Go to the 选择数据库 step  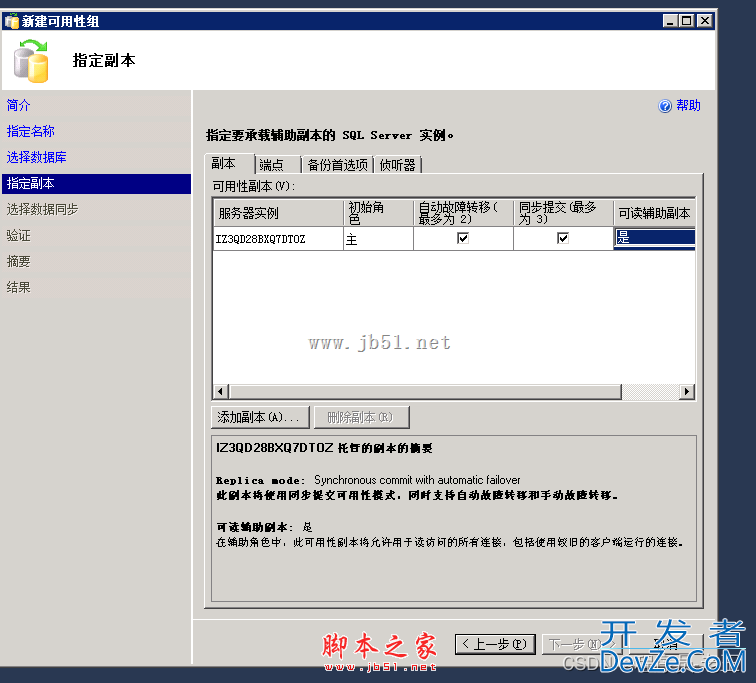(37, 157)
